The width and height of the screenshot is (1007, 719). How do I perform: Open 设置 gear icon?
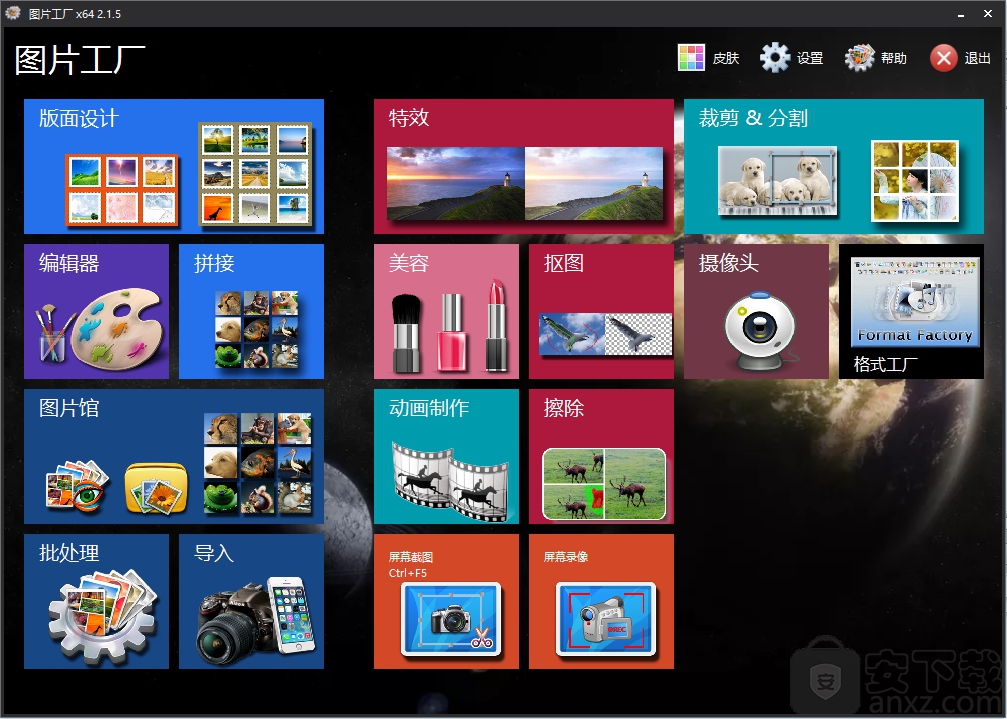pyautogui.click(x=775, y=58)
